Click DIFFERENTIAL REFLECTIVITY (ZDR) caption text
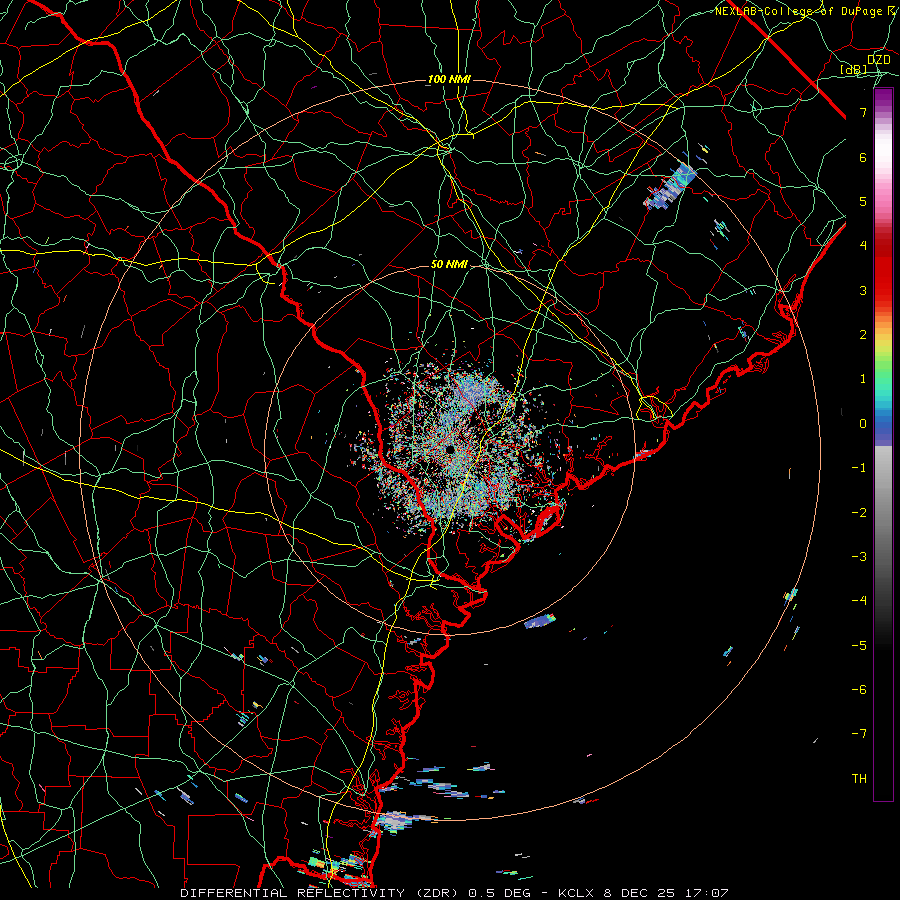This screenshot has width=900, height=900. (321, 893)
